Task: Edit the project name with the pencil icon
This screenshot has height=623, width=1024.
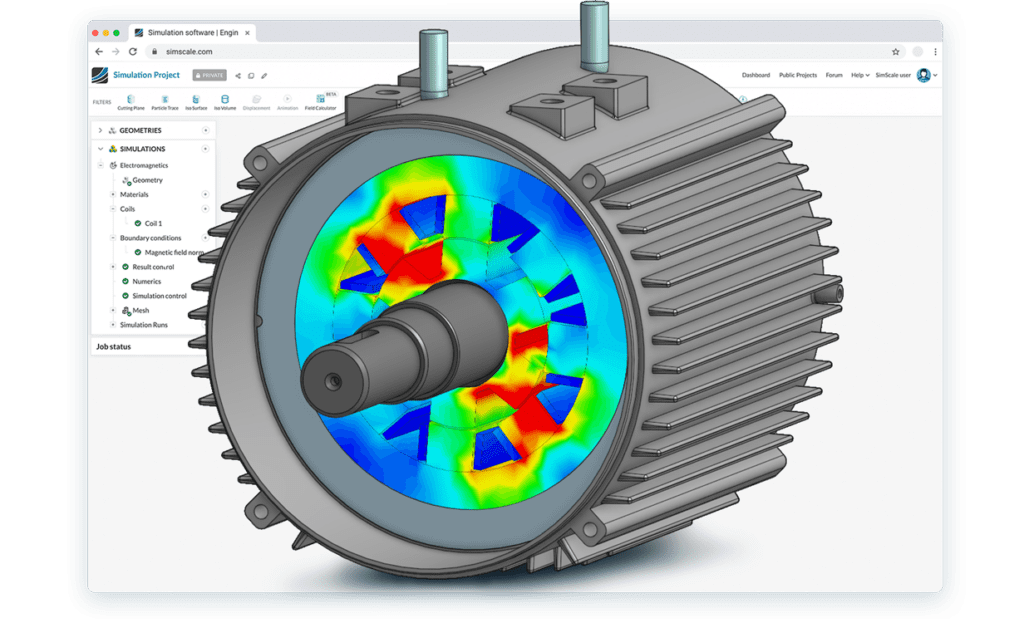Action: [265, 75]
